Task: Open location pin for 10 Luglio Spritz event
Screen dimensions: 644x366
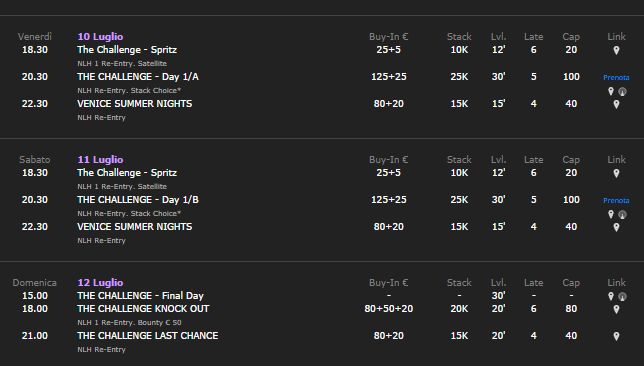Action: pyautogui.click(x=616, y=51)
